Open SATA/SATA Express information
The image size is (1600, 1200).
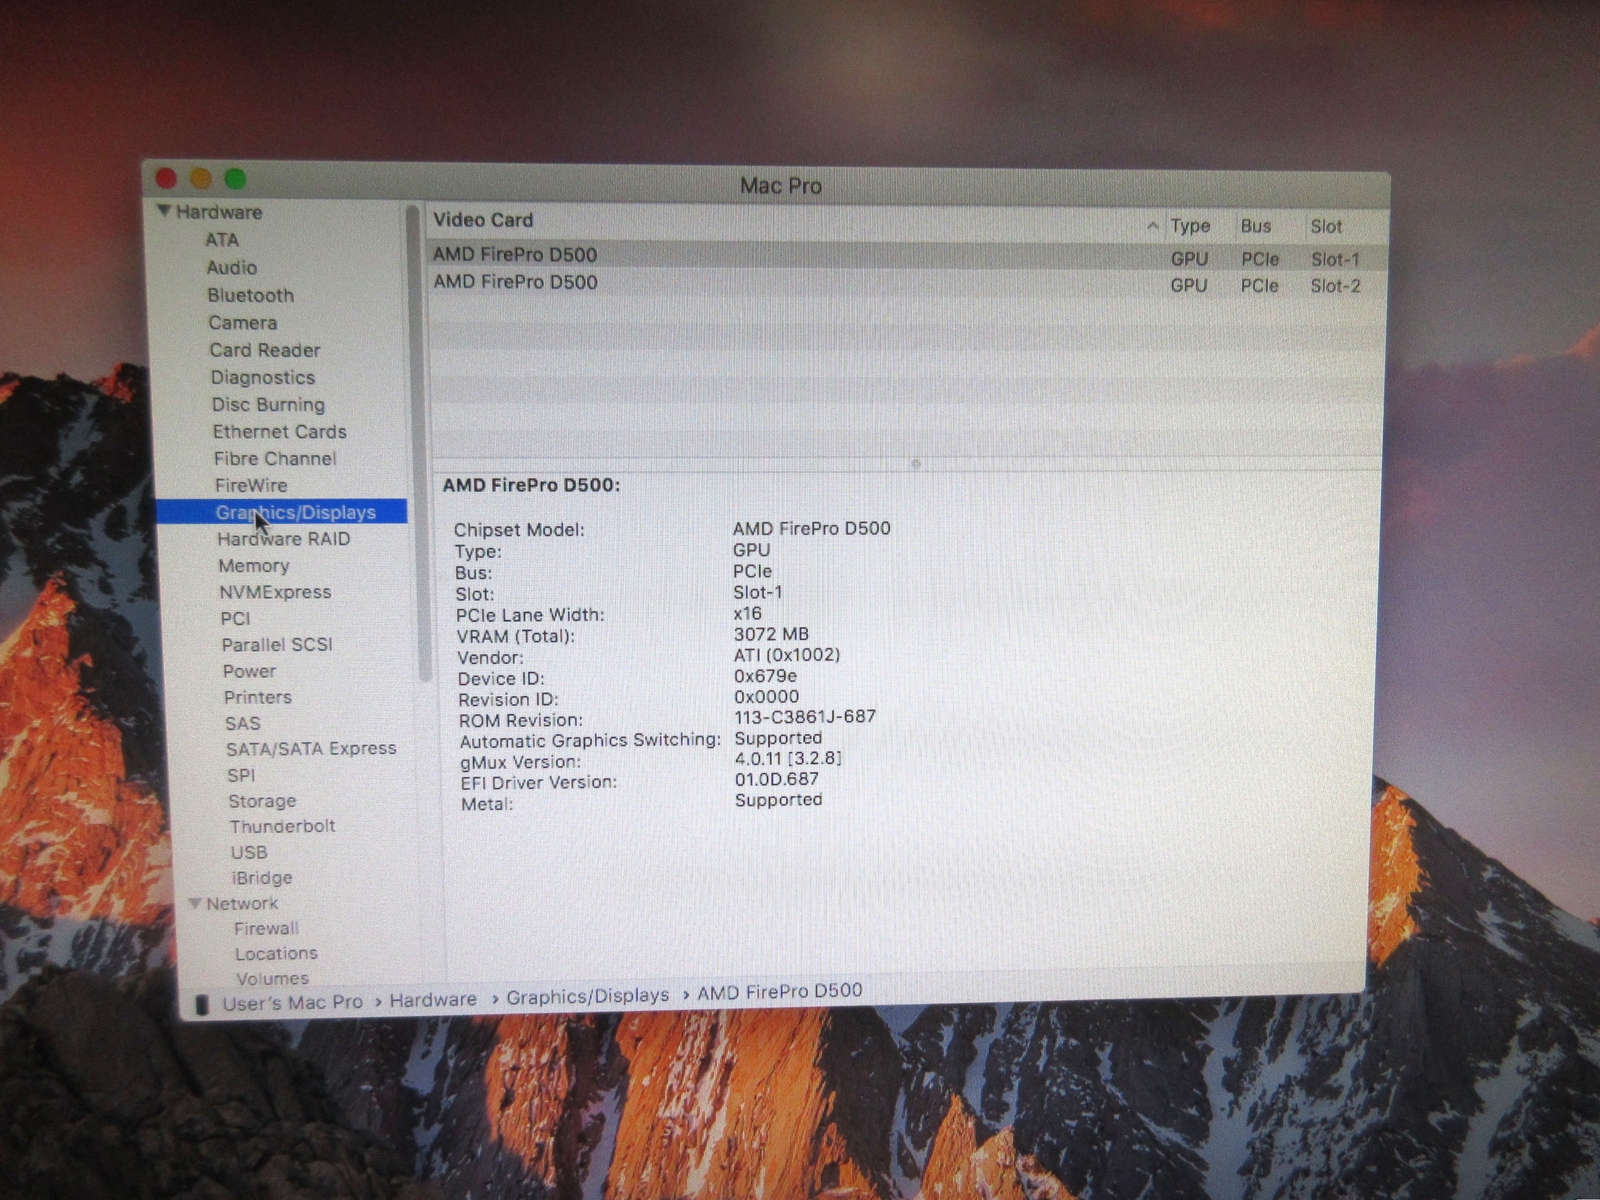[311, 748]
